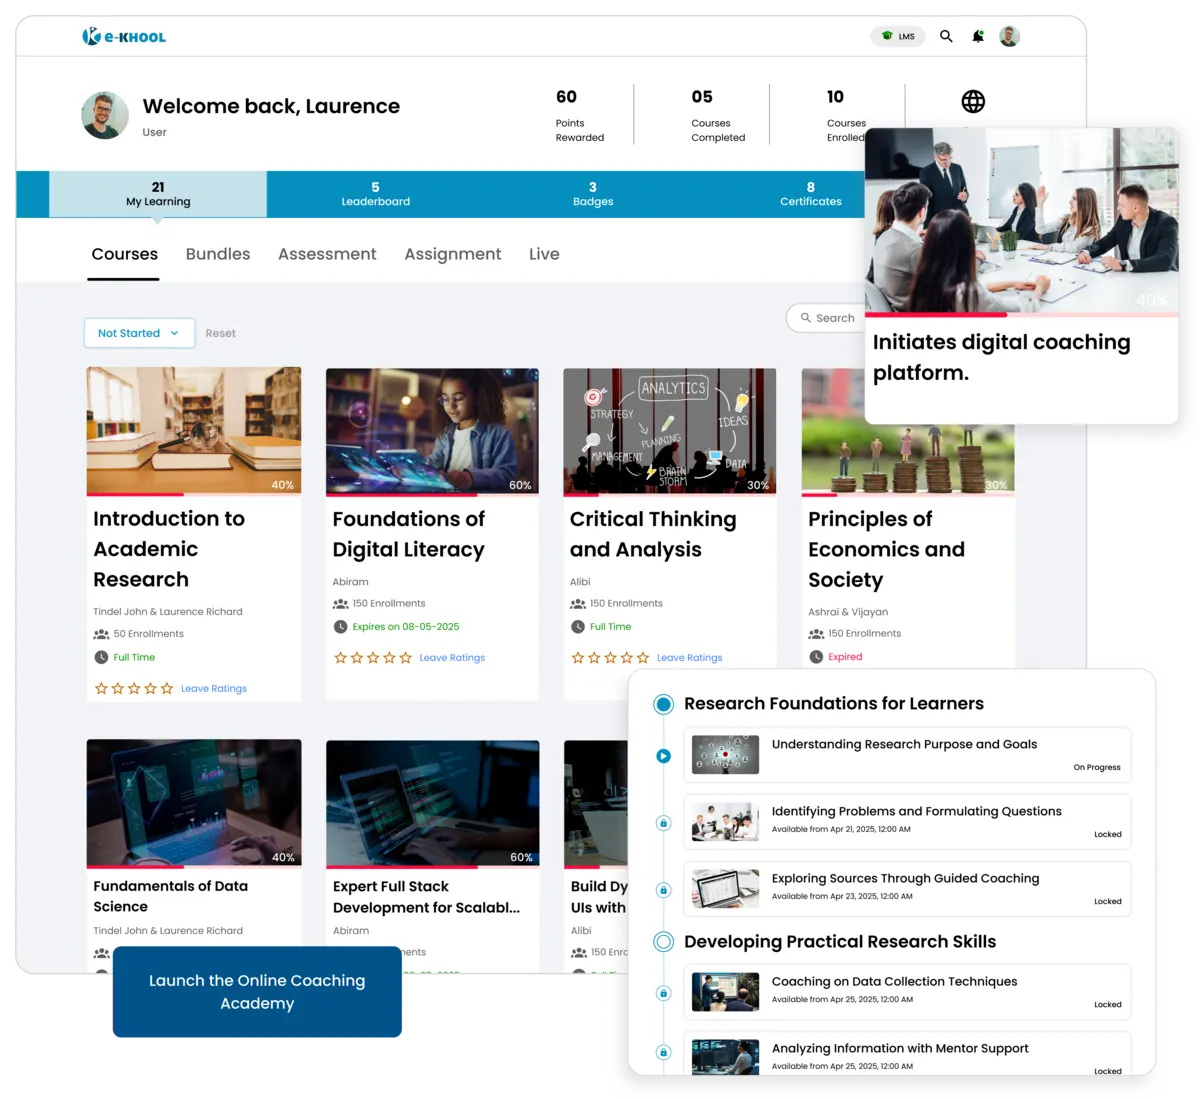
Task: Open the search icon in the header
Action: point(945,36)
